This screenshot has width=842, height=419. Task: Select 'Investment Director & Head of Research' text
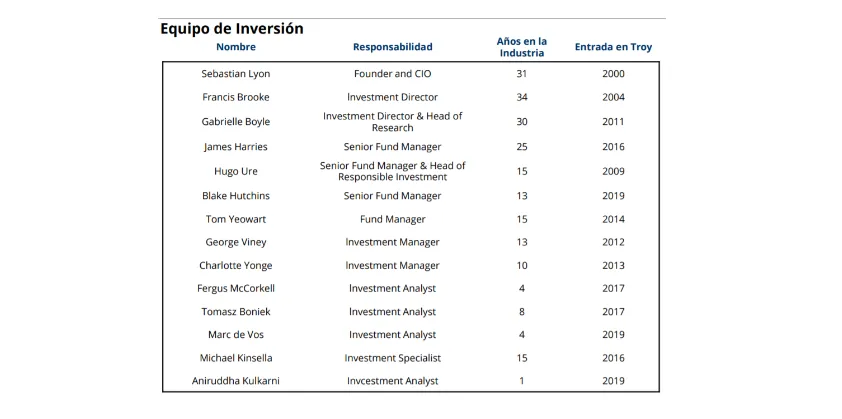click(392, 122)
